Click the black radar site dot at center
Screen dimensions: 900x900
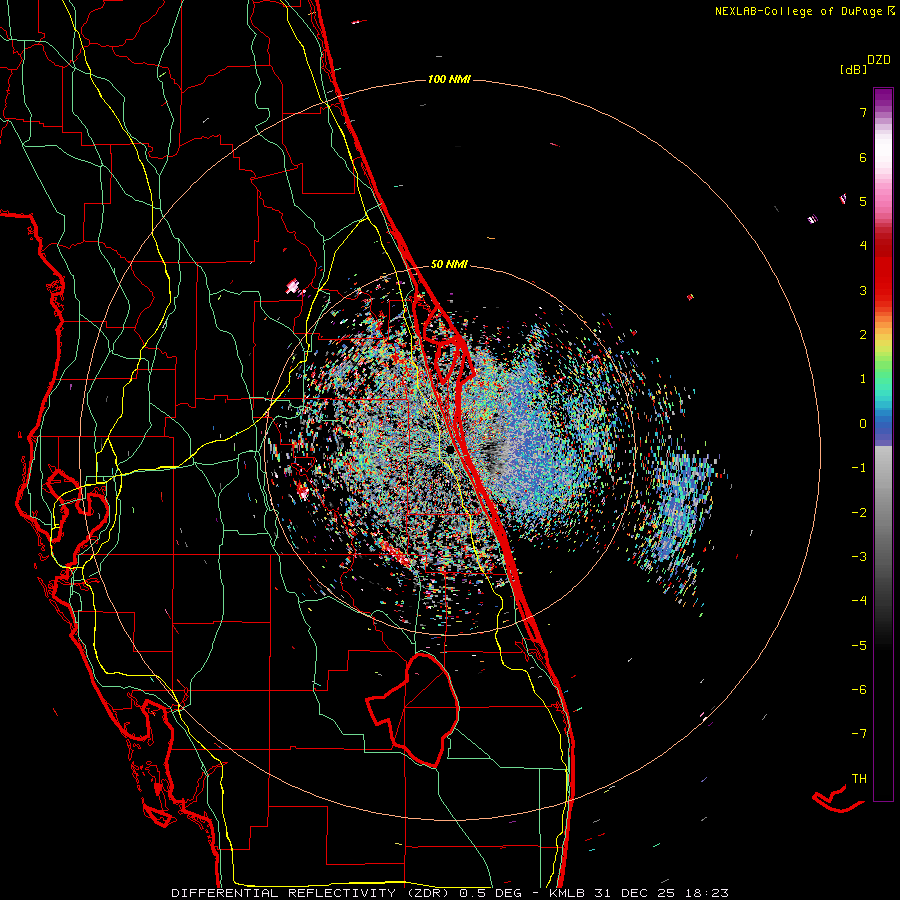pos(451,451)
